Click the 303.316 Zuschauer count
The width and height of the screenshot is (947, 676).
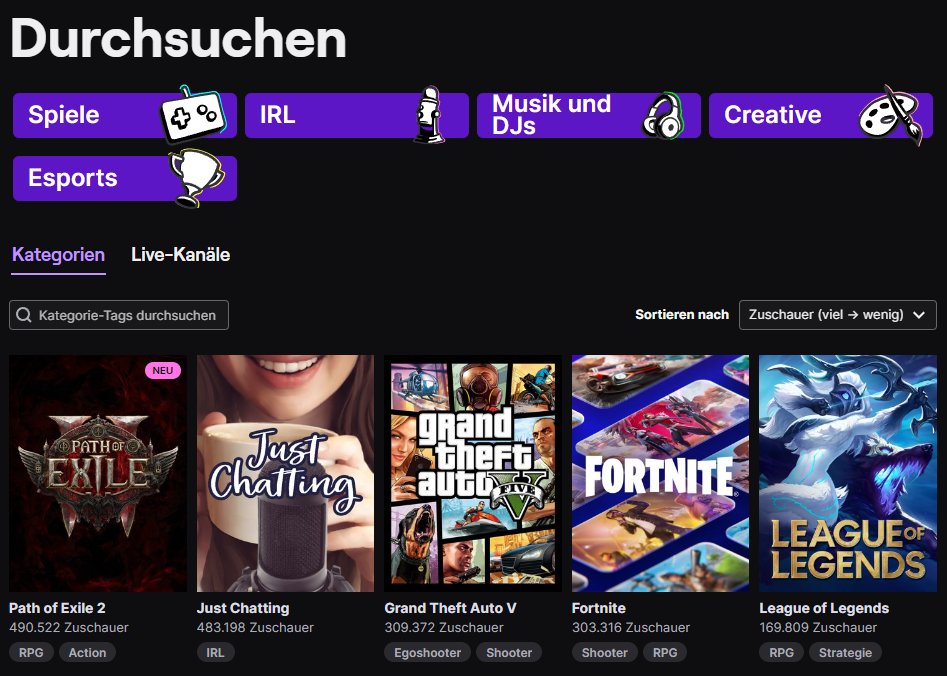coord(631,628)
